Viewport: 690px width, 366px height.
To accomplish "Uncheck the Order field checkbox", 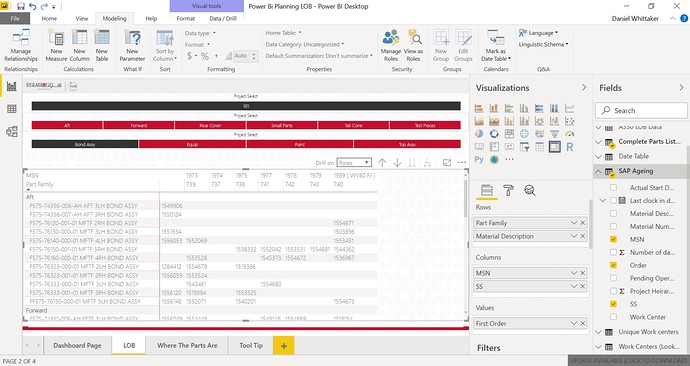I will pyautogui.click(x=613, y=265).
